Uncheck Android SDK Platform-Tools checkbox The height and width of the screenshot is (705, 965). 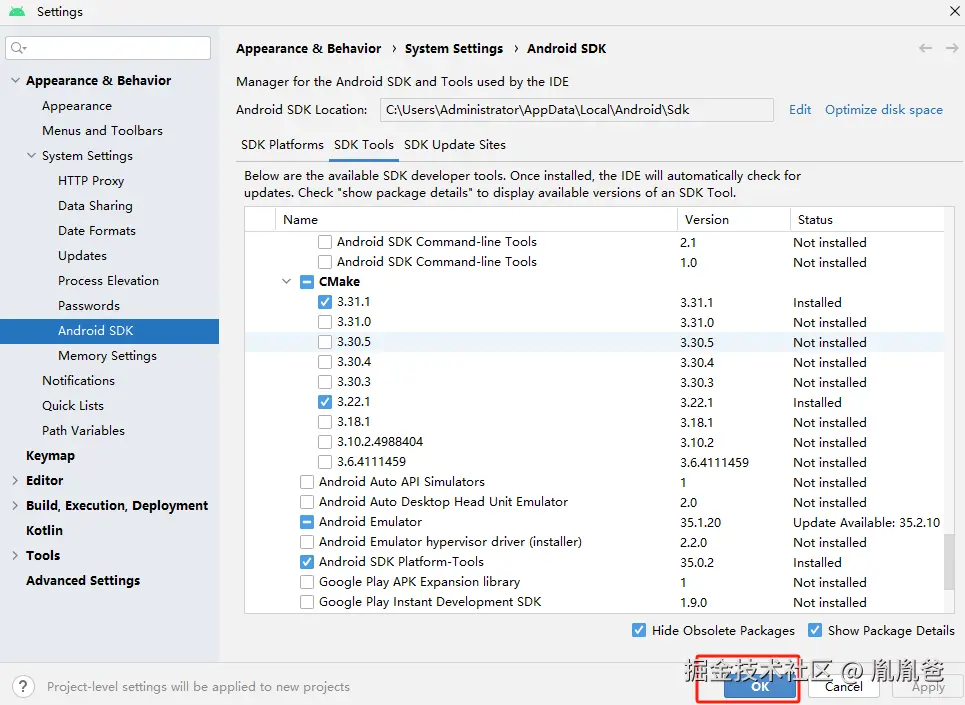[x=306, y=562]
